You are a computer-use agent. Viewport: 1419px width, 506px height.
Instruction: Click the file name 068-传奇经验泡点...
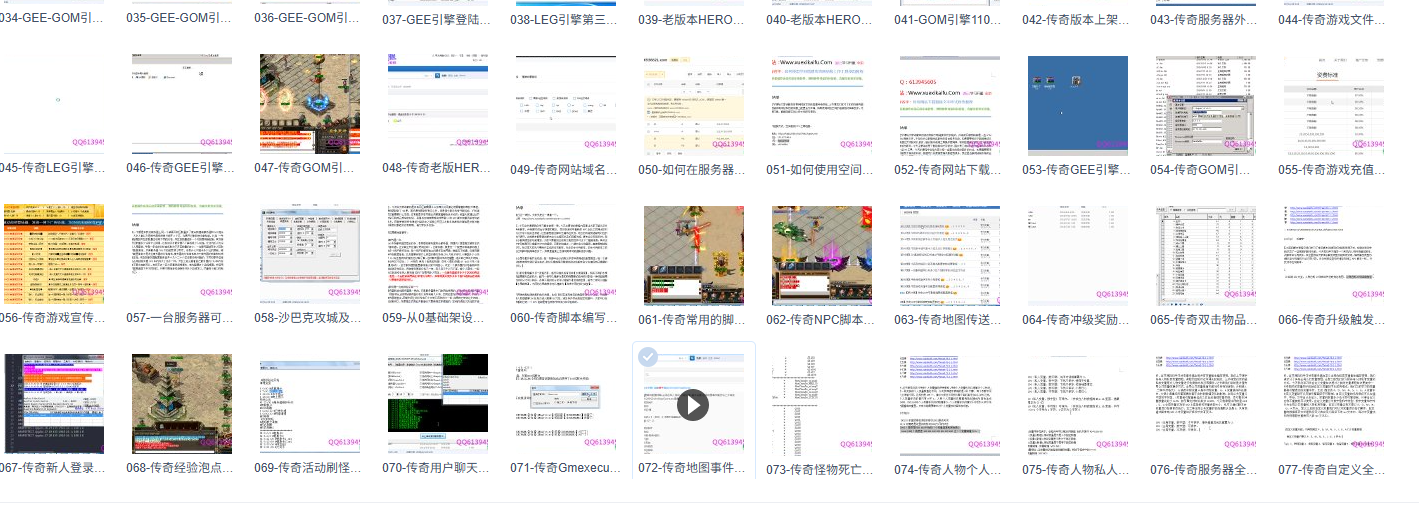coord(180,468)
